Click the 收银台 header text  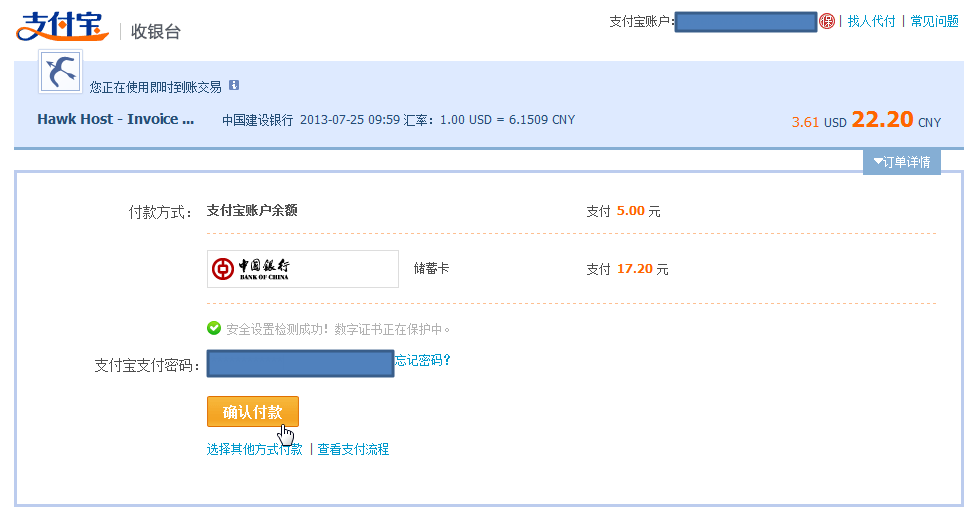click(156, 31)
